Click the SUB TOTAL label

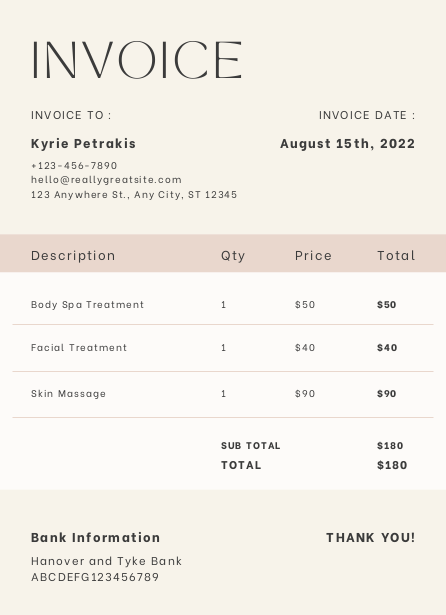(250, 446)
